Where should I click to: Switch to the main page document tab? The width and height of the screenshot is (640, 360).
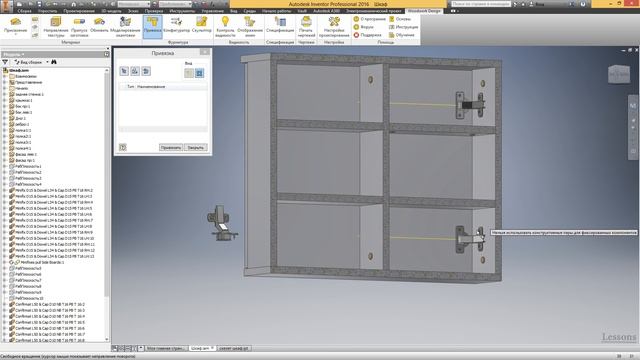tap(165, 348)
